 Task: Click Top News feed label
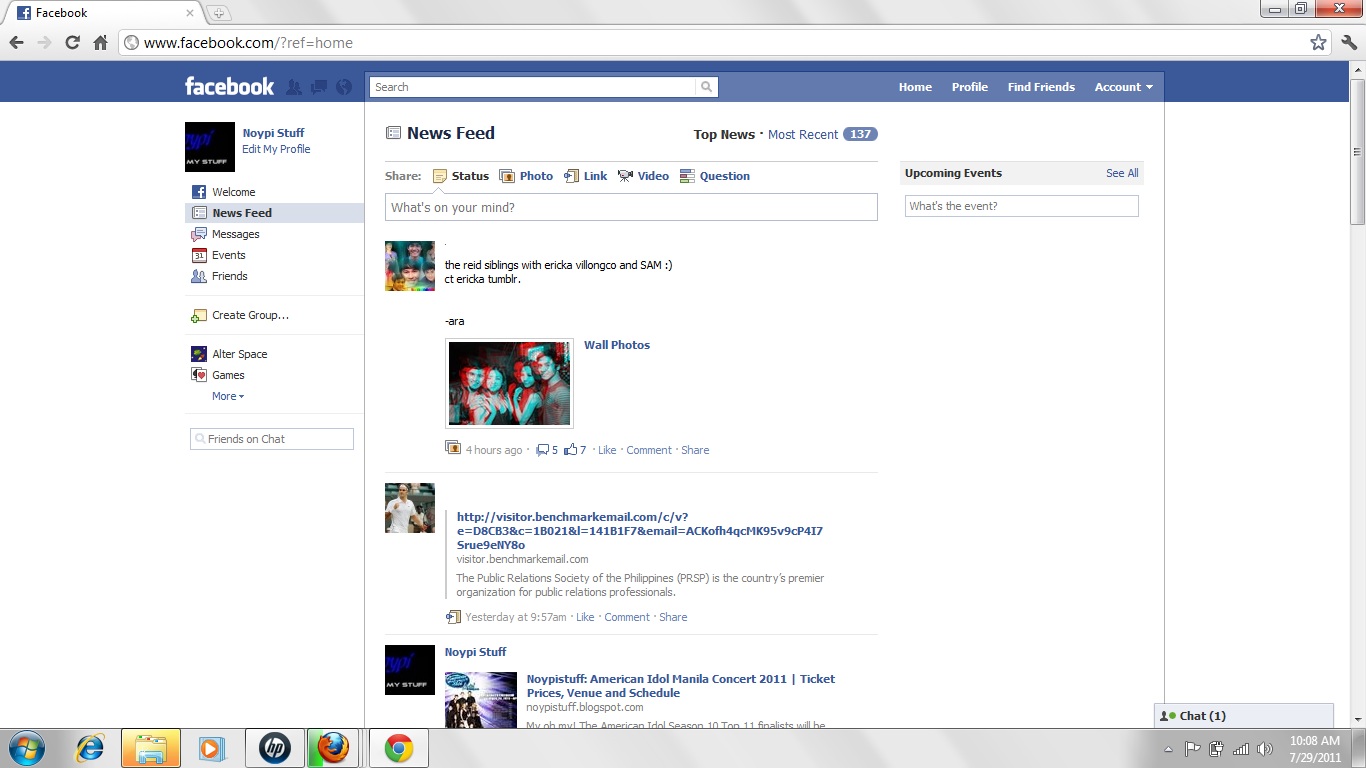(724, 135)
